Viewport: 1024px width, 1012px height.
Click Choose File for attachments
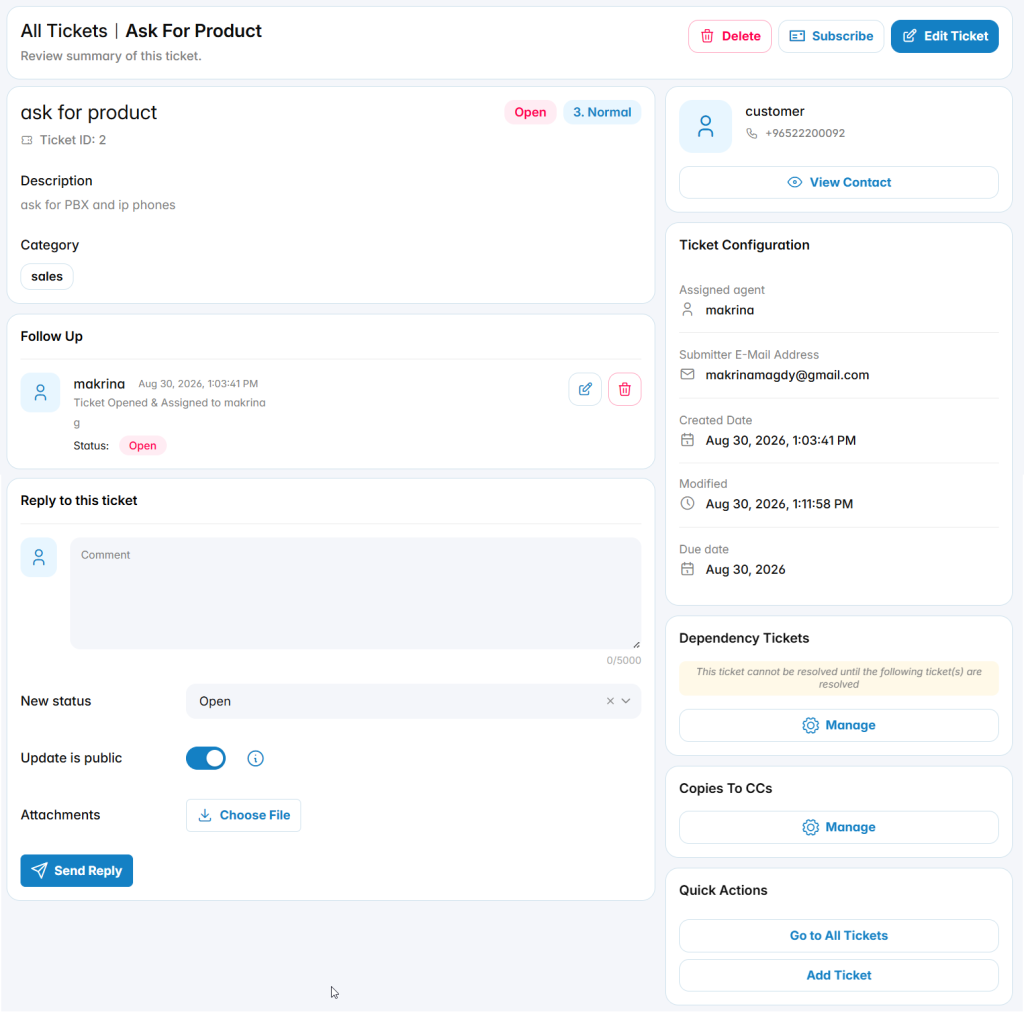click(244, 815)
